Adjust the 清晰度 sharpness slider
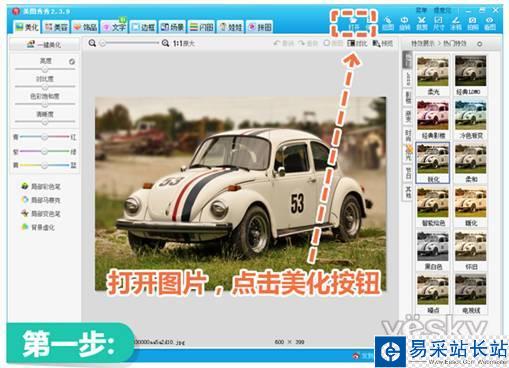This screenshot has width=509, height=368. coord(45,122)
